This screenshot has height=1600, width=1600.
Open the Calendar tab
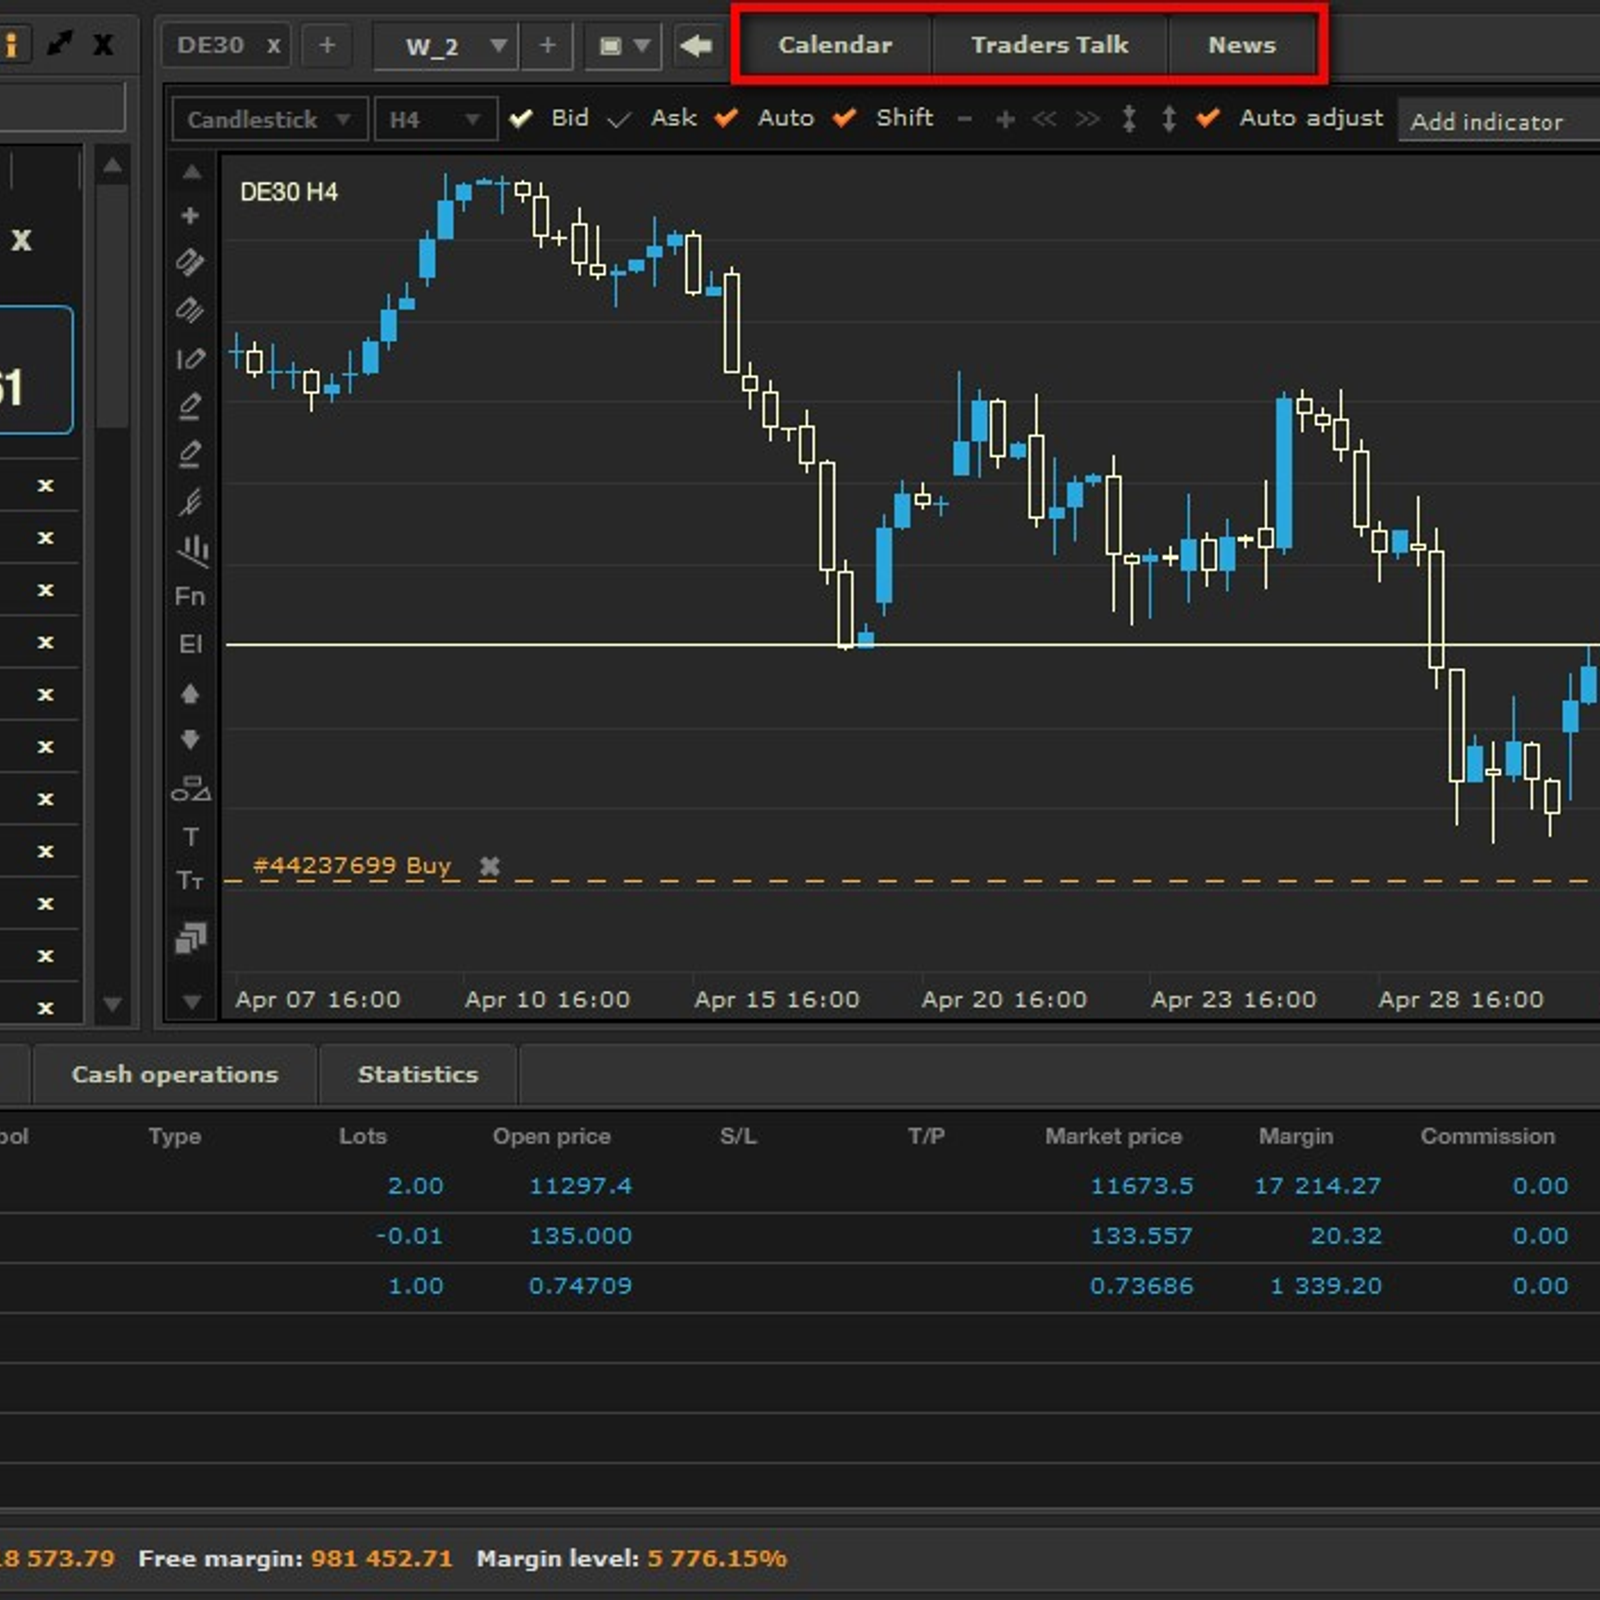coord(835,45)
